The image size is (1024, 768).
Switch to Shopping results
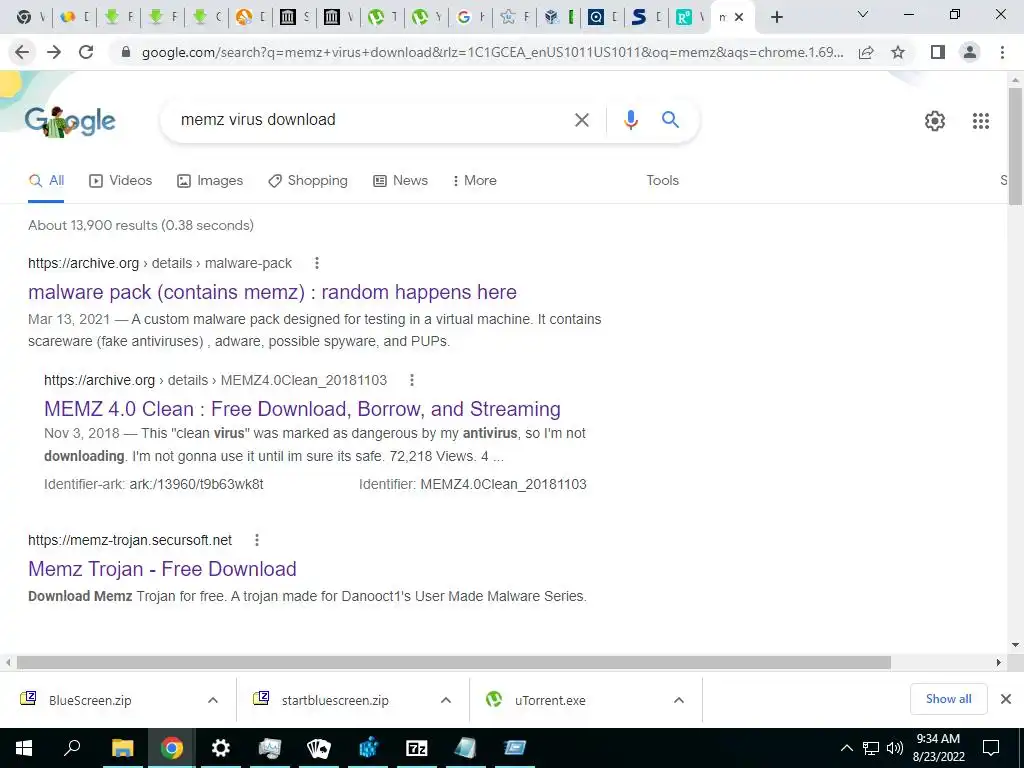[x=308, y=181]
